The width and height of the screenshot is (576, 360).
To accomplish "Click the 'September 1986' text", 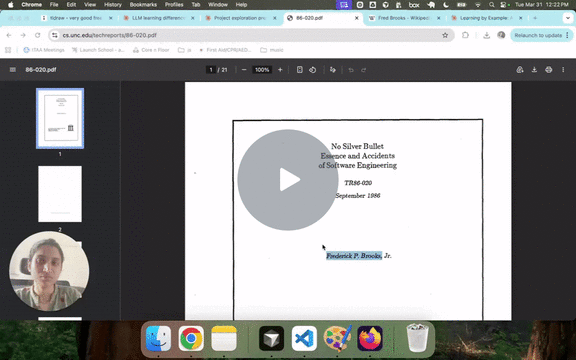I will click(357, 196).
